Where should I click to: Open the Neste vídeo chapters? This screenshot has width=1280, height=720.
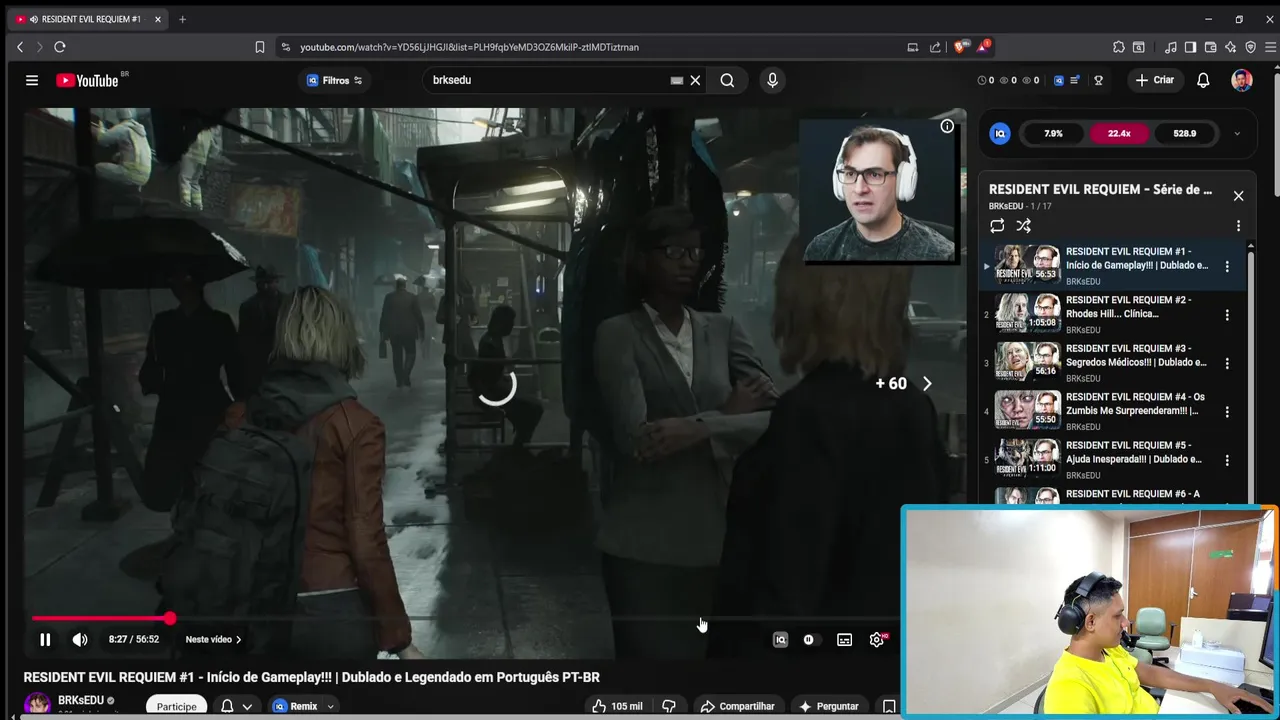click(213, 639)
